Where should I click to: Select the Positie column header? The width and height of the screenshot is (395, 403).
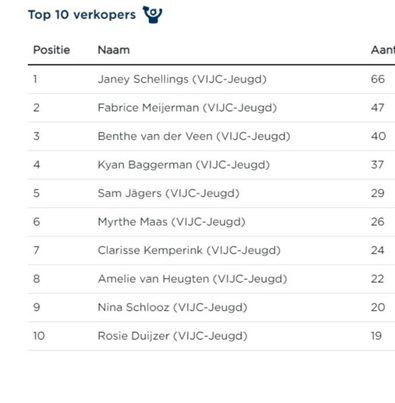click(x=51, y=50)
